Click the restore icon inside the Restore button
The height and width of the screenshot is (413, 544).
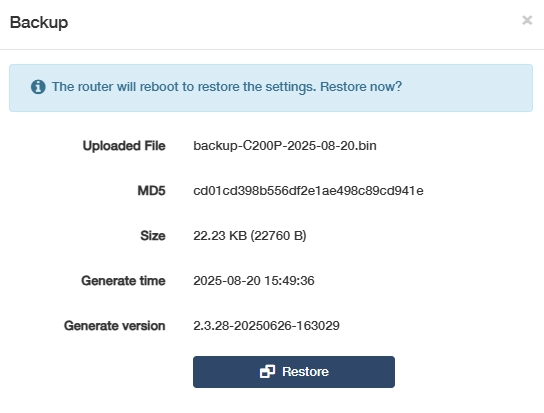click(267, 372)
